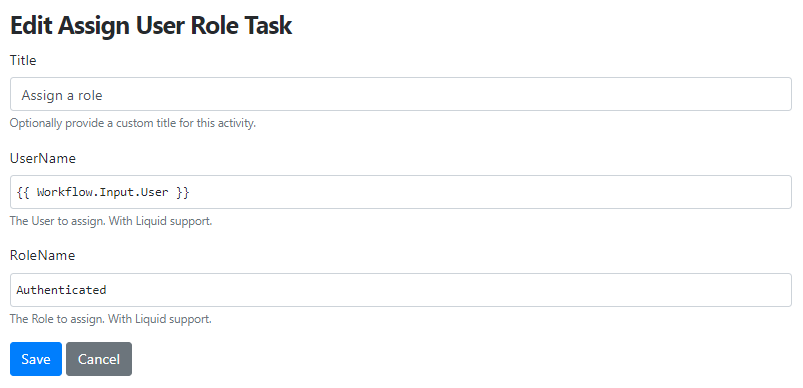Click the Title field label

coord(23,60)
